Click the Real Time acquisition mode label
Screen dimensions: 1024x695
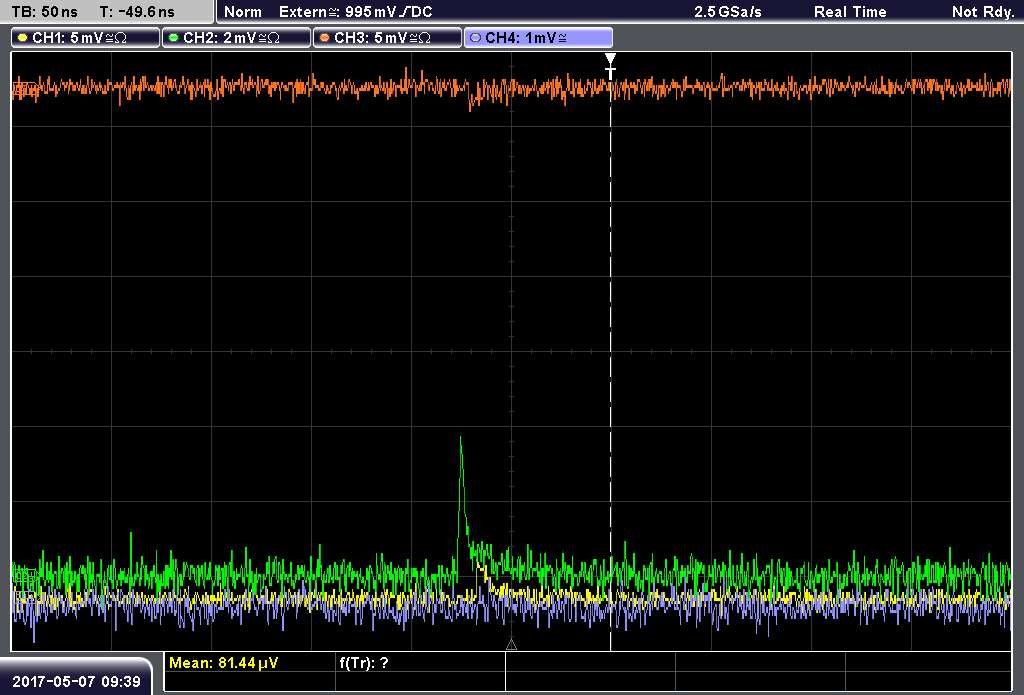pyautogui.click(x=850, y=12)
